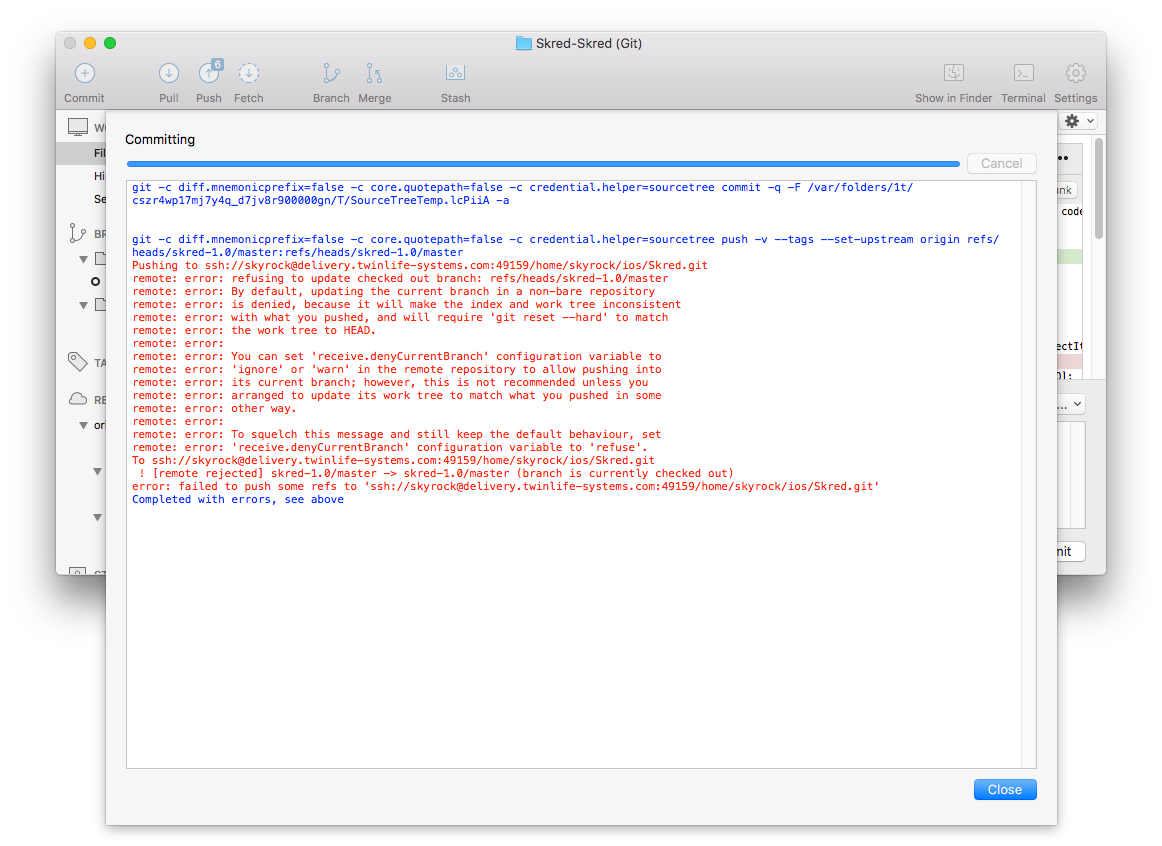Click Show in Finder icon
Screen dimensions: 1162x846
[x=954, y=73]
